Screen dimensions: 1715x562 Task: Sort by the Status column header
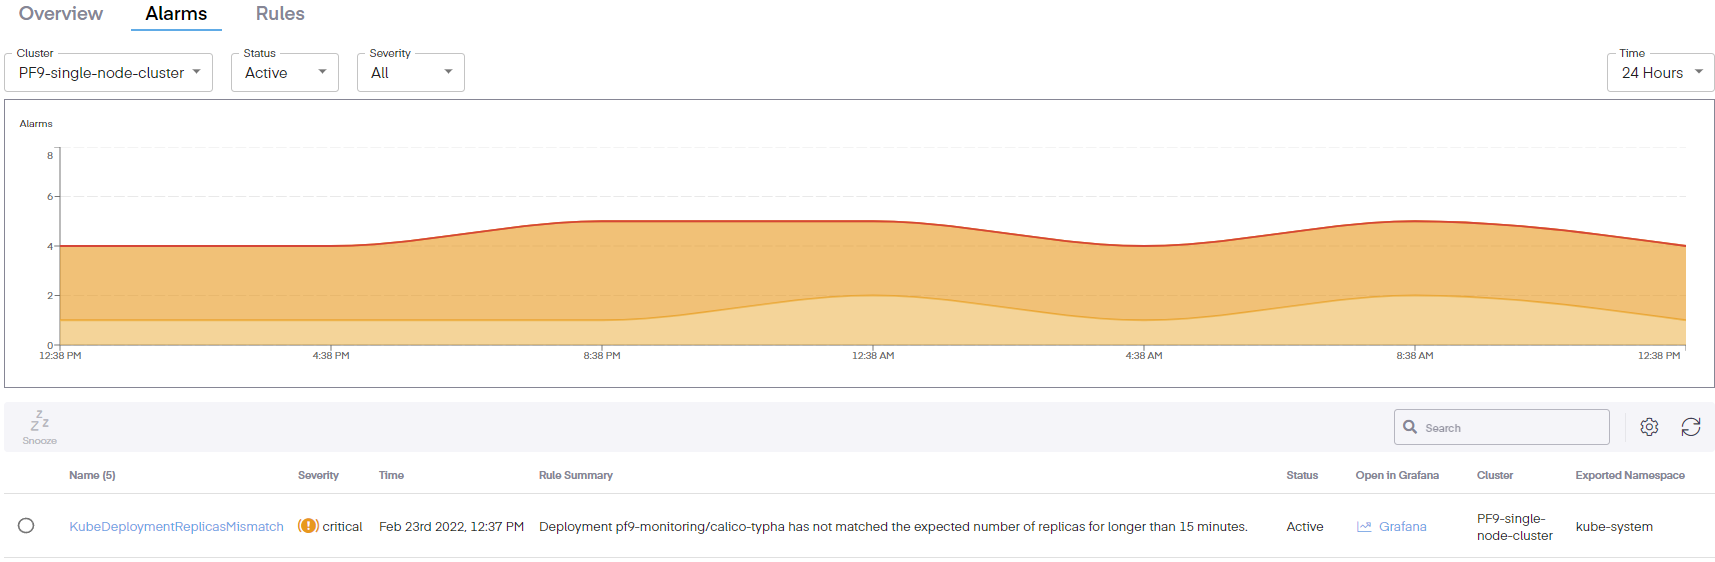(1301, 476)
